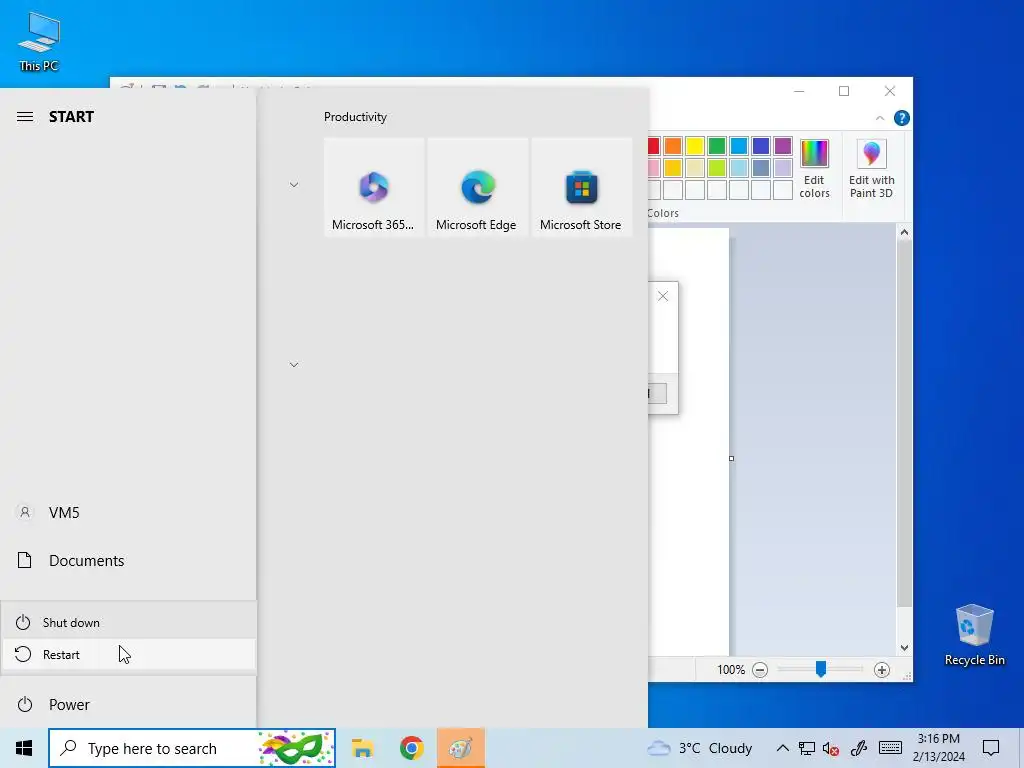This screenshot has height=768, width=1024.
Task: Open the VM5 user account menu
Action: (128, 513)
